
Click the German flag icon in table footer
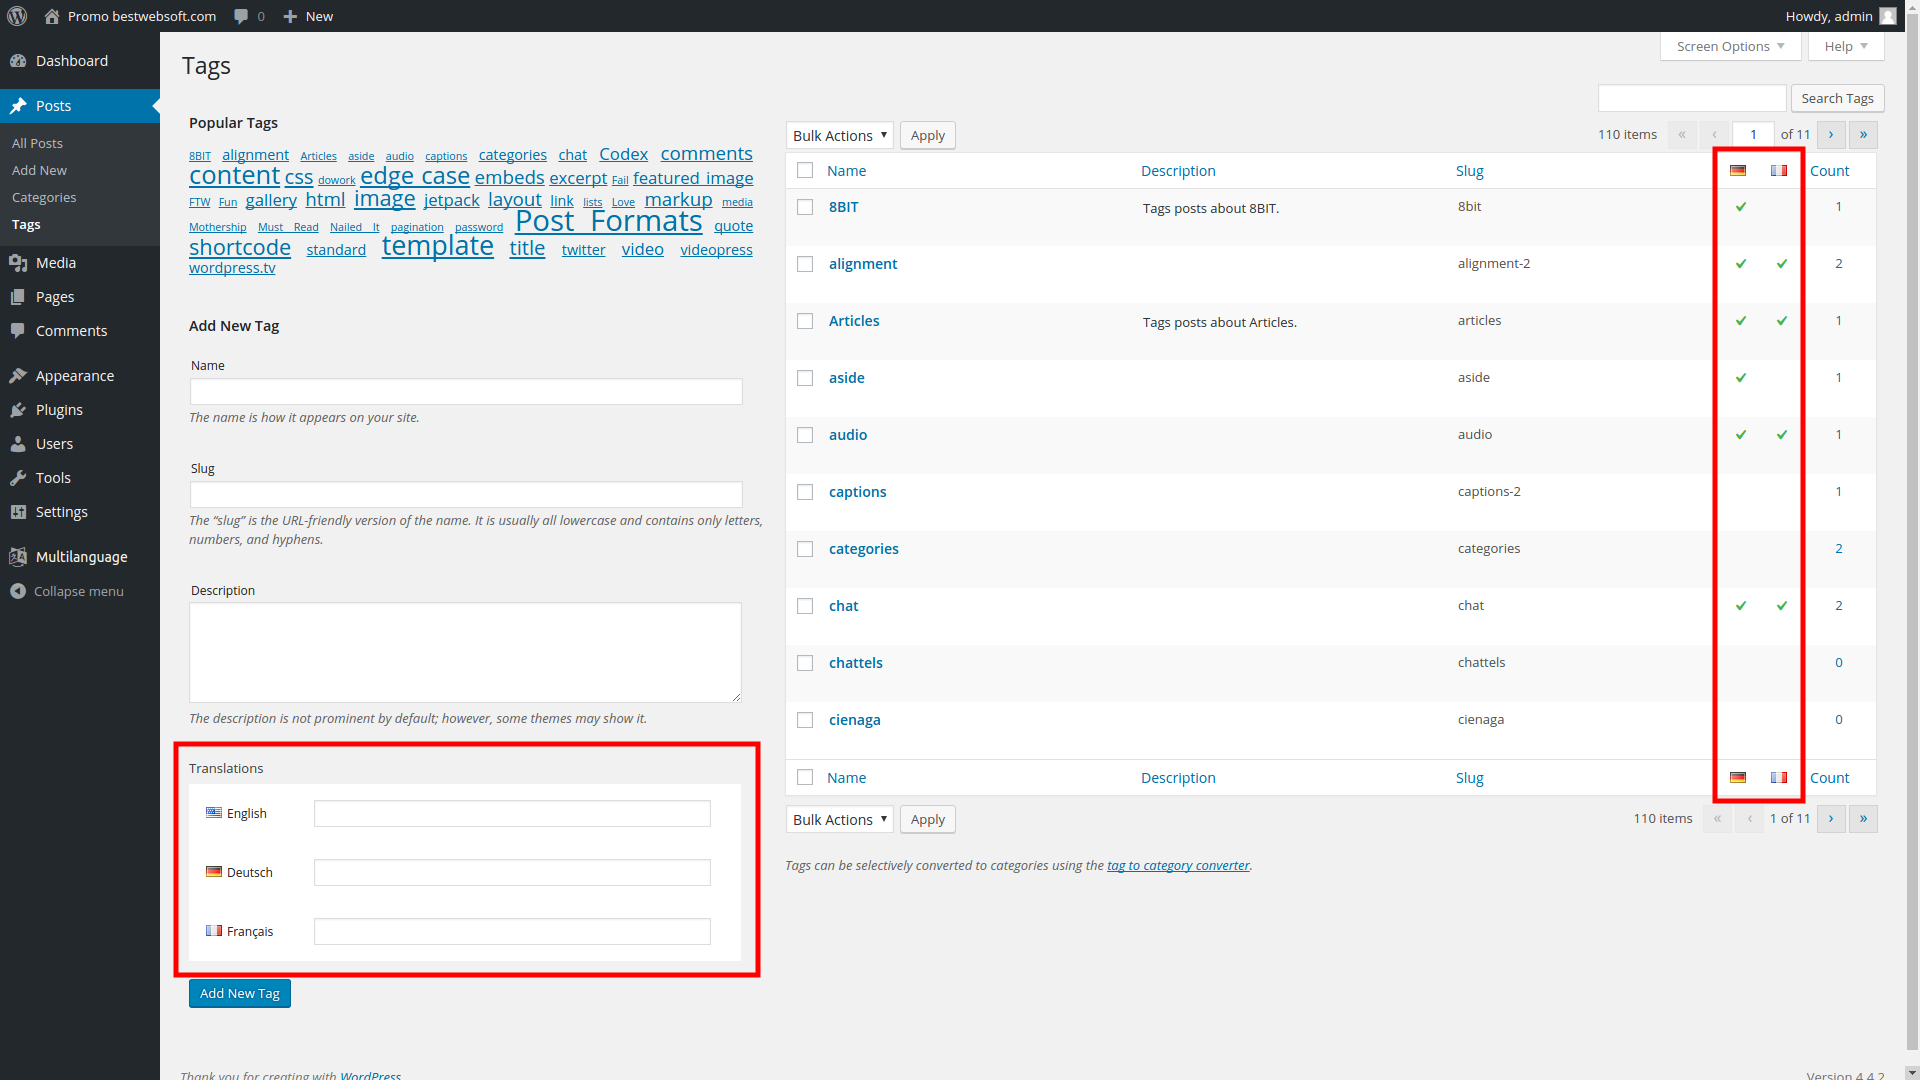(x=1738, y=778)
